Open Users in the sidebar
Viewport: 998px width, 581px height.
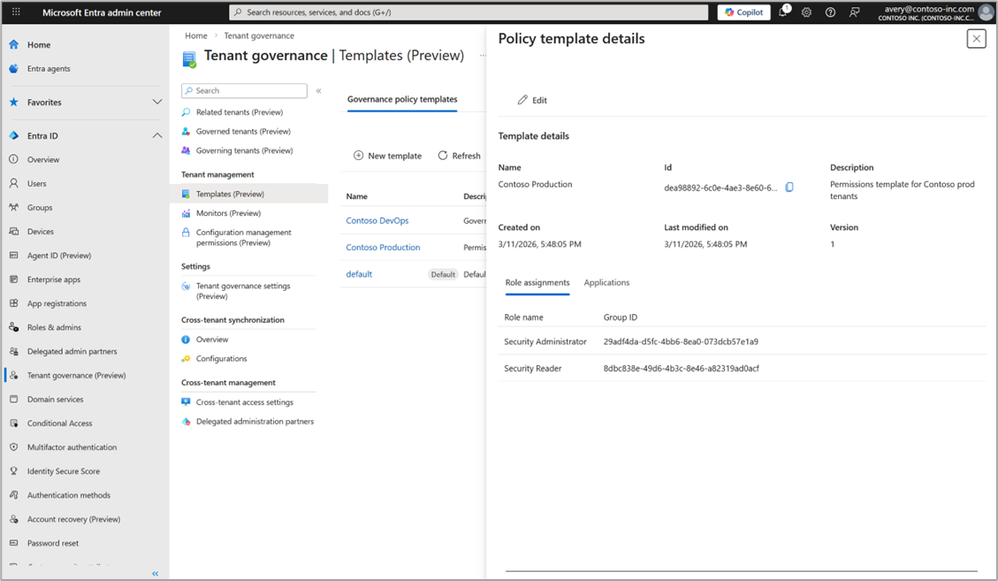(x=36, y=183)
